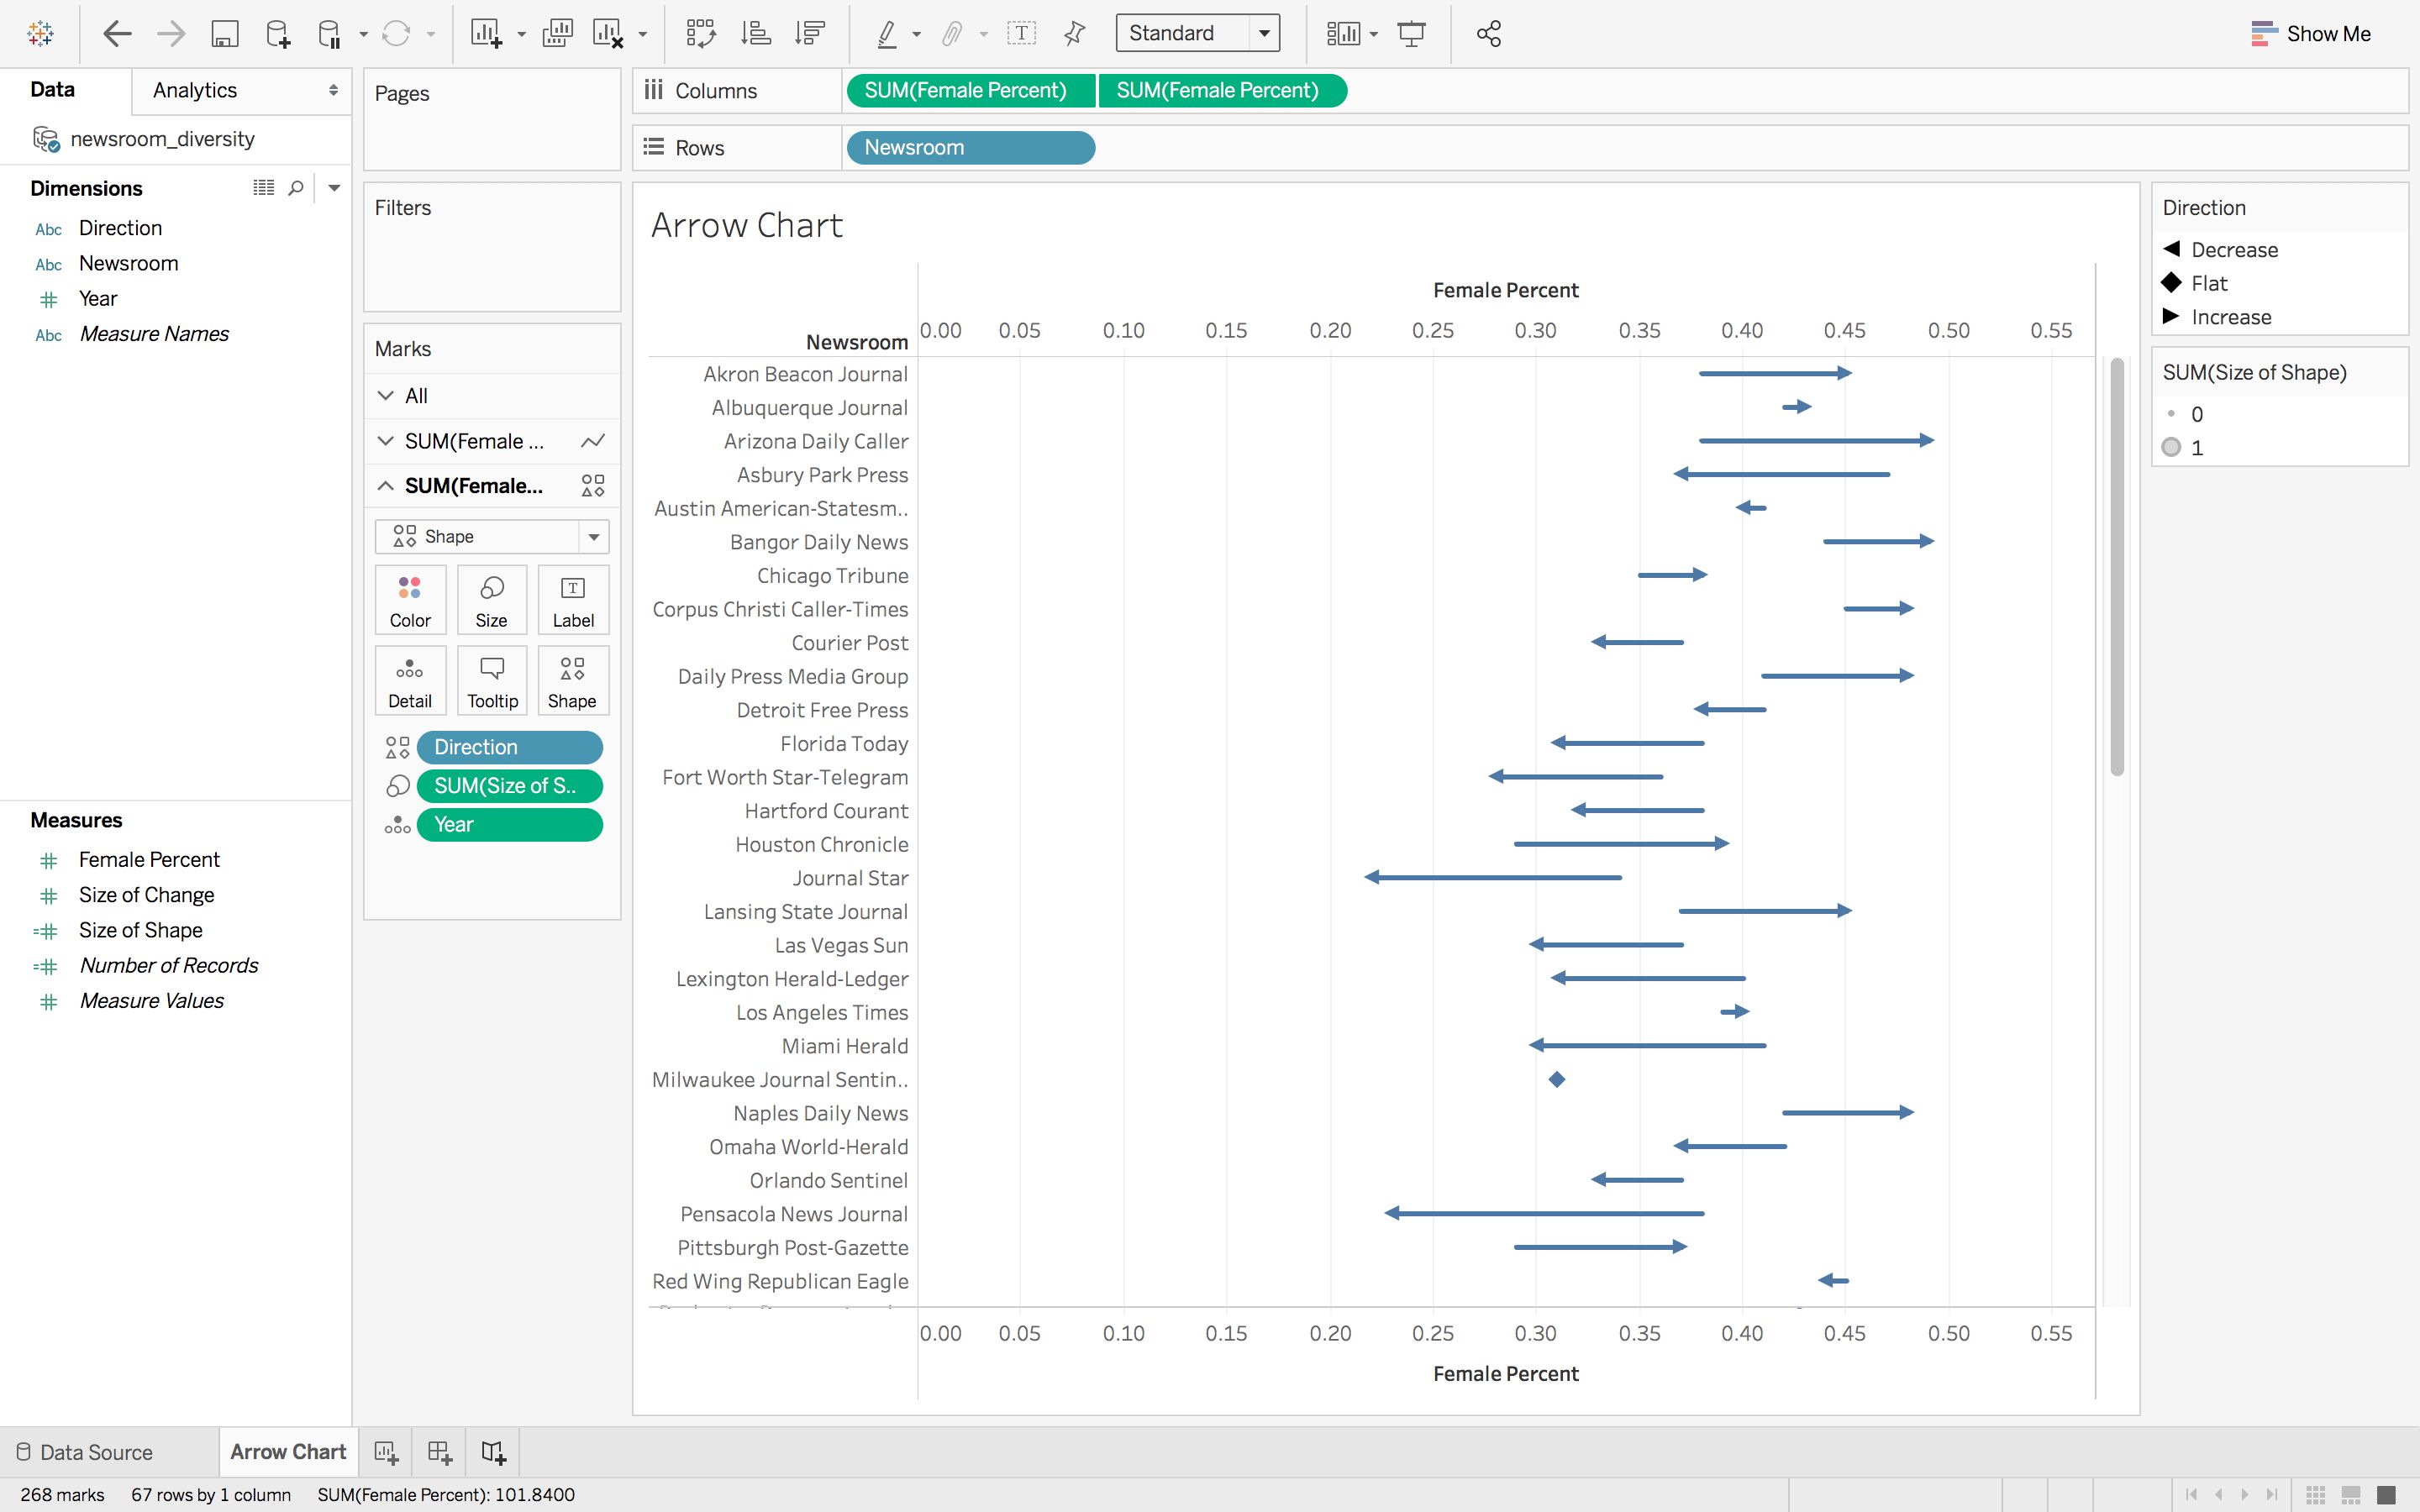Click the first SUM(Female Percent) Columns pill
This screenshot has height=1512, width=2420.
(970, 90)
